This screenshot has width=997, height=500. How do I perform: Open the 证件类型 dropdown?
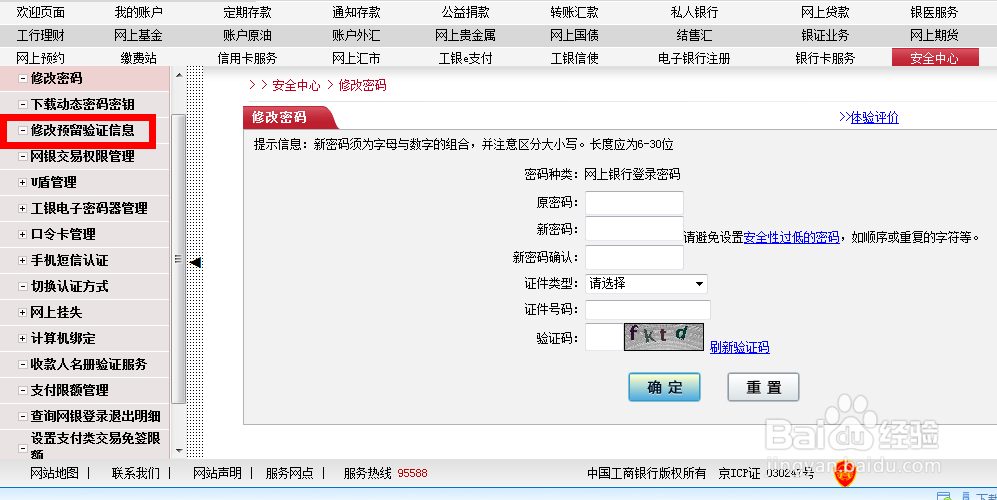pyautogui.click(x=646, y=284)
